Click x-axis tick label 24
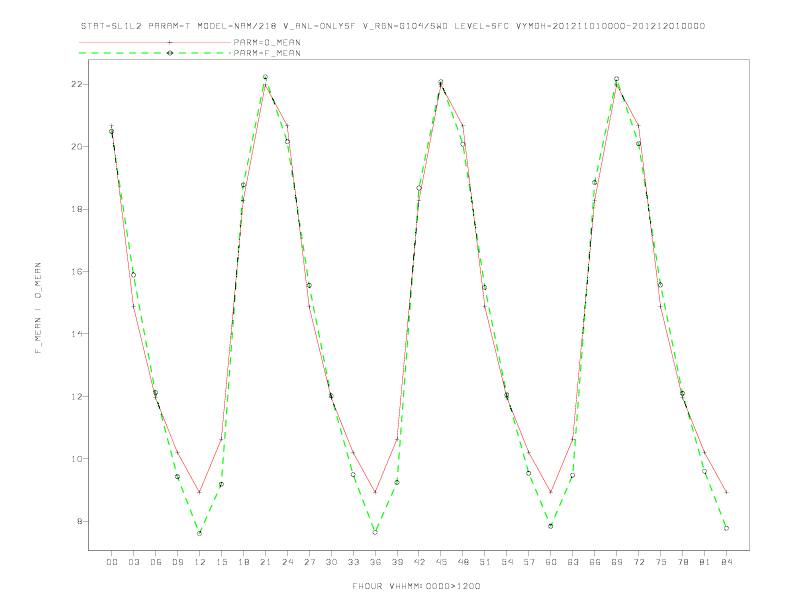The image size is (792, 612). point(287,562)
